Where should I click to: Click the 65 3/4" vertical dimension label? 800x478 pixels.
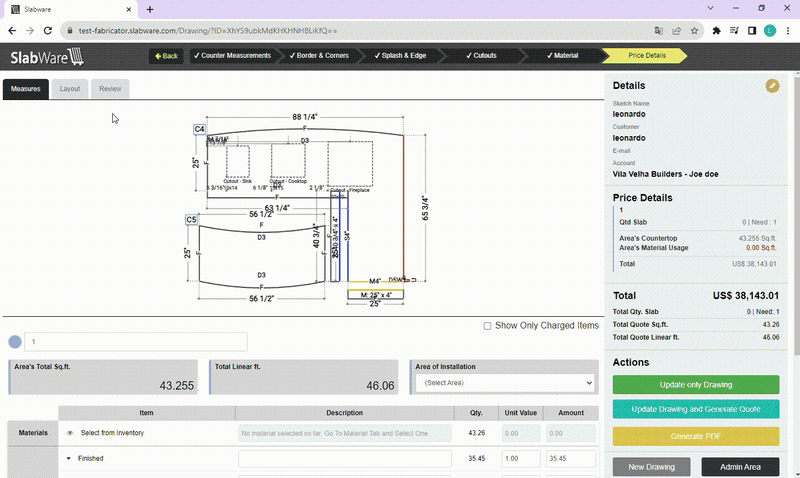pyautogui.click(x=425, y=208)
